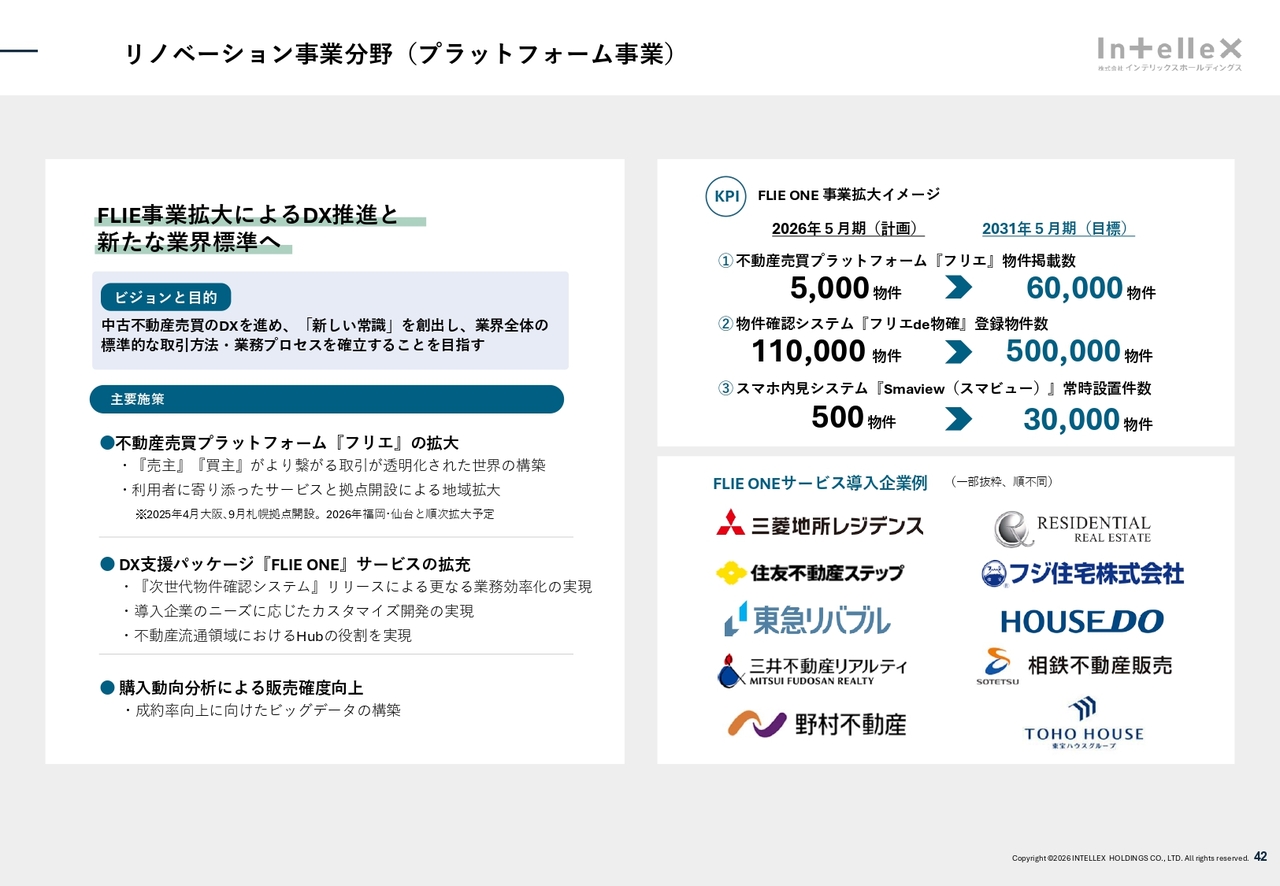The height and width of the screenshot is (886, 1280).
Task: Select the Fuji Jutaku logo
Action: coord(1082,573)
